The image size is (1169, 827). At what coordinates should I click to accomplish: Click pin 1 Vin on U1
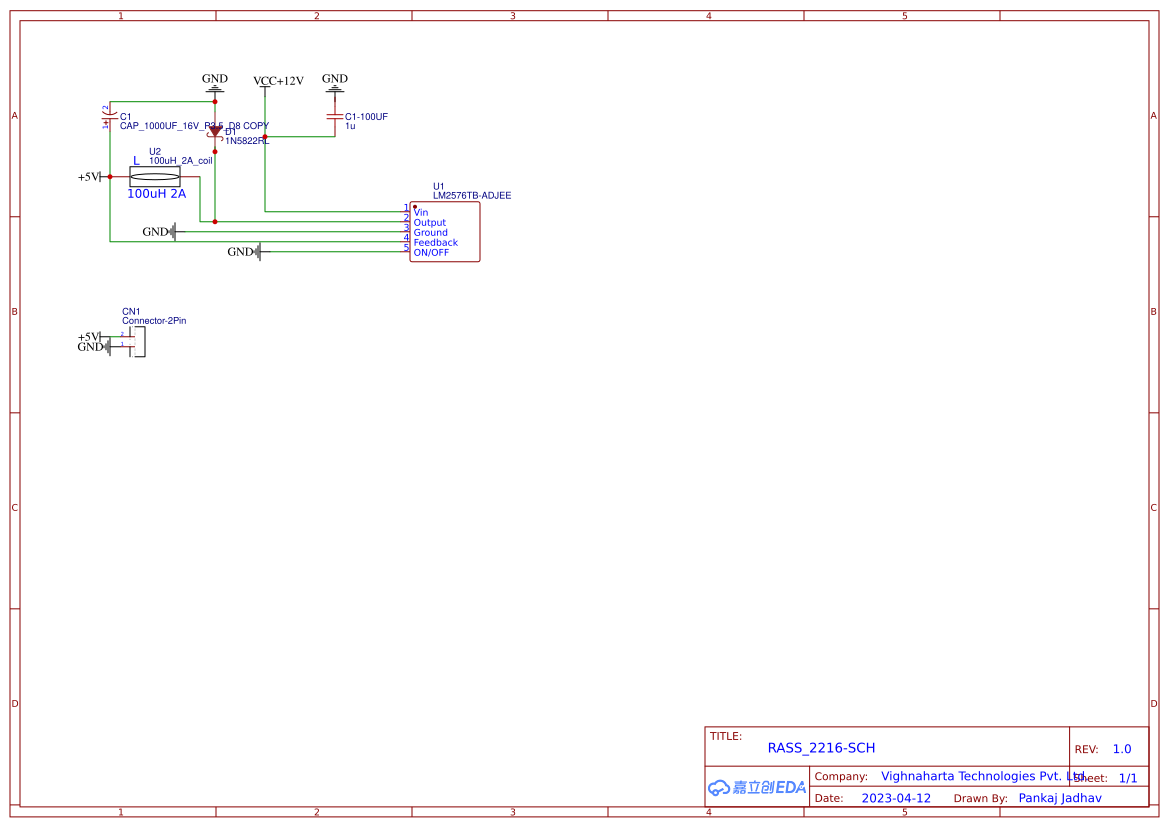point(409,212)
